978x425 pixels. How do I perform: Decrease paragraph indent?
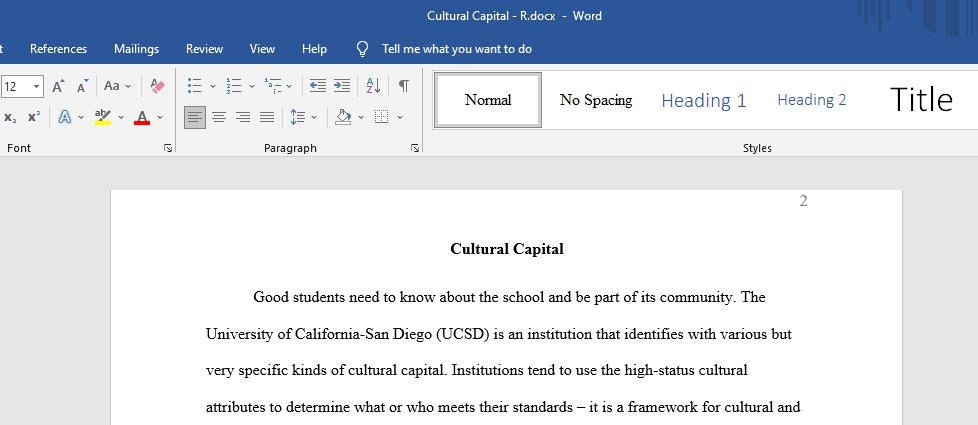(x=318, y=86)
